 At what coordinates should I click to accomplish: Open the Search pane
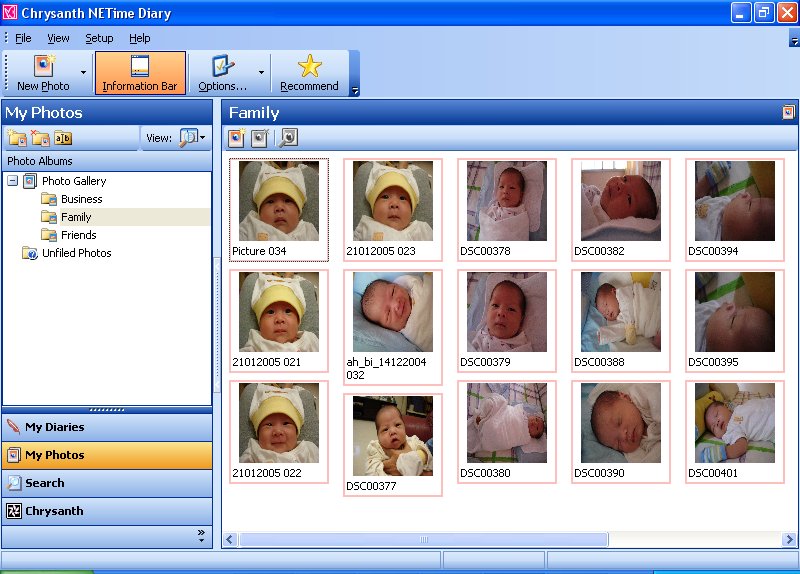pyautogui.click(x=107, y=483)
